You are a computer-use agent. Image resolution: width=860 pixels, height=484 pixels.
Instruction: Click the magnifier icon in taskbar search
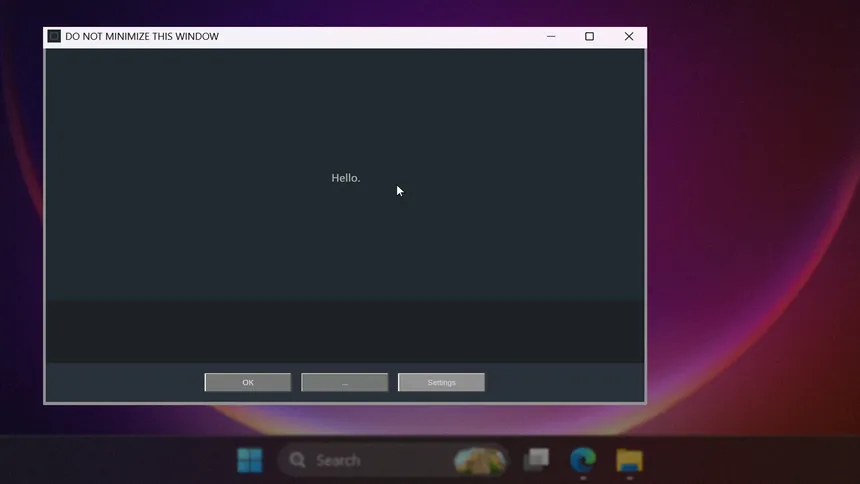[x=297, y=460]
